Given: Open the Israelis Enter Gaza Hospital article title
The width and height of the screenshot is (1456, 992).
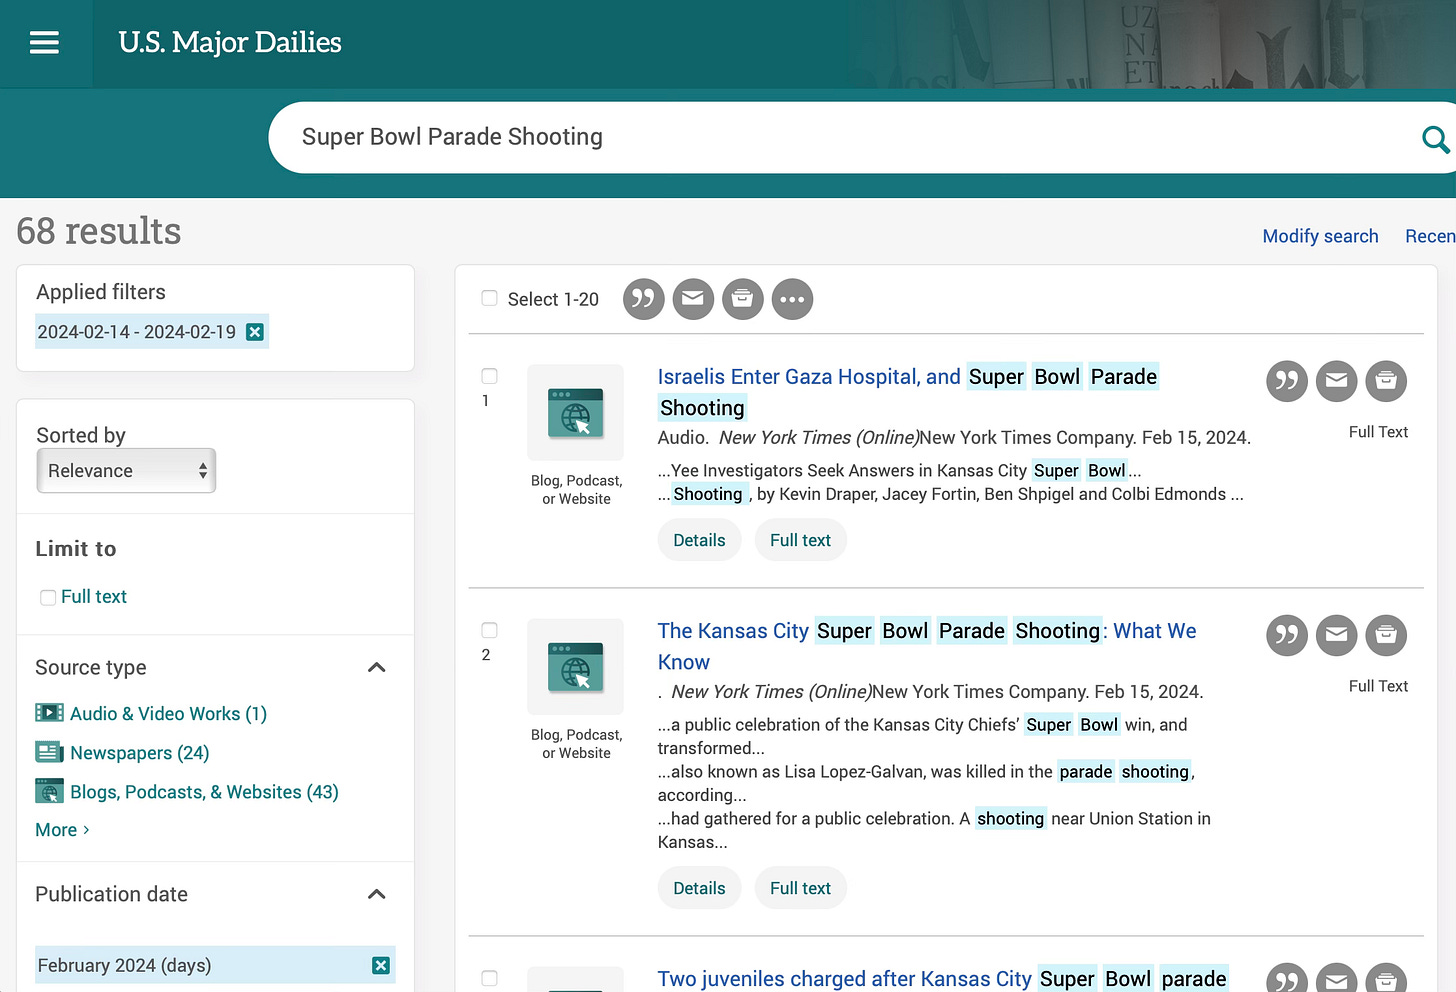Looking at the screenshot, I should point(907,392).
